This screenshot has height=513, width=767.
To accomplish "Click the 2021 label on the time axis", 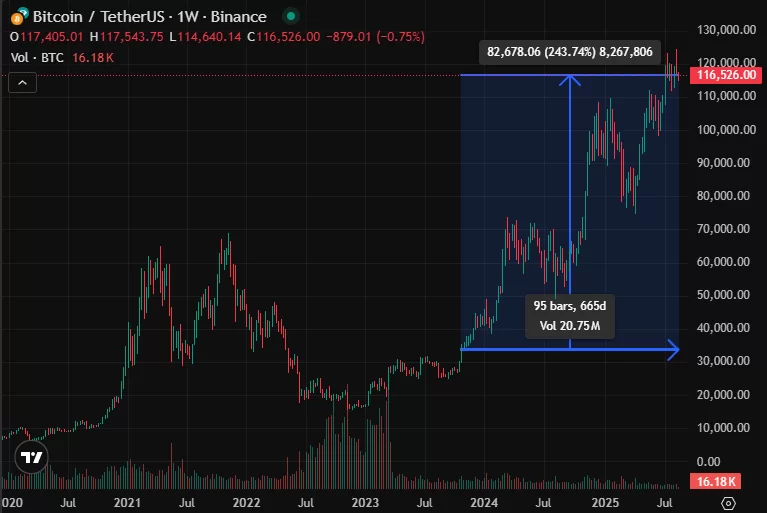I will click(127, 503).
